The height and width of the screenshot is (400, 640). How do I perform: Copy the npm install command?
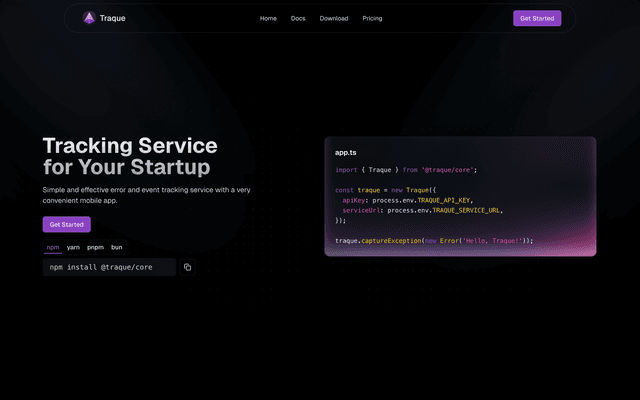pos(187,267)
